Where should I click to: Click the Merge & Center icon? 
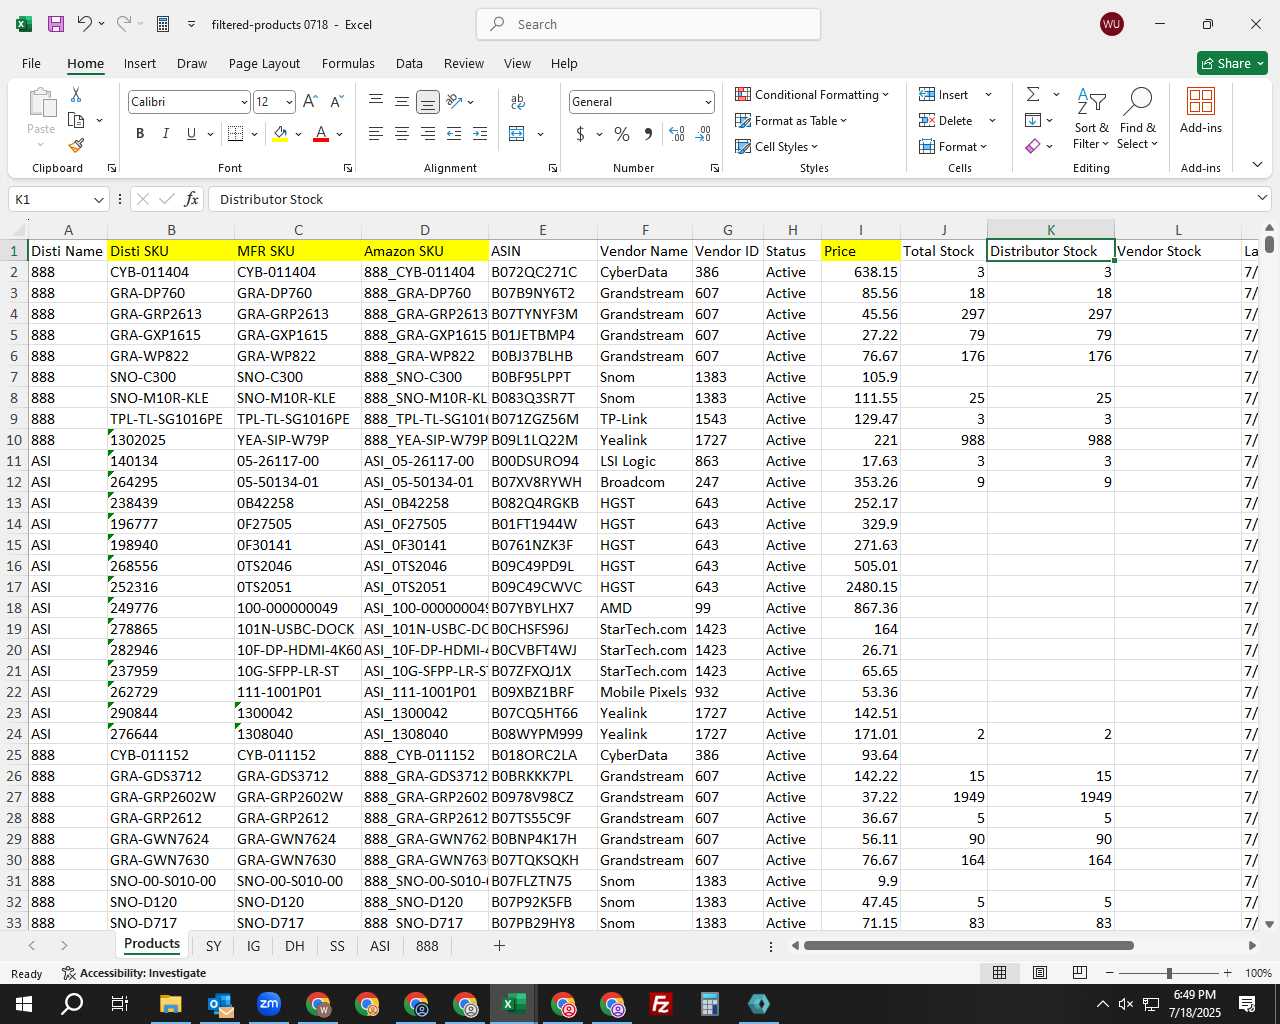(x=517, y=133)
